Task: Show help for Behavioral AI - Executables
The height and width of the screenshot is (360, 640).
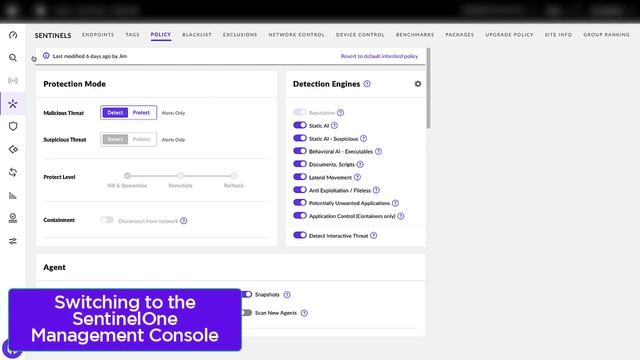Action: pos(378,151)
